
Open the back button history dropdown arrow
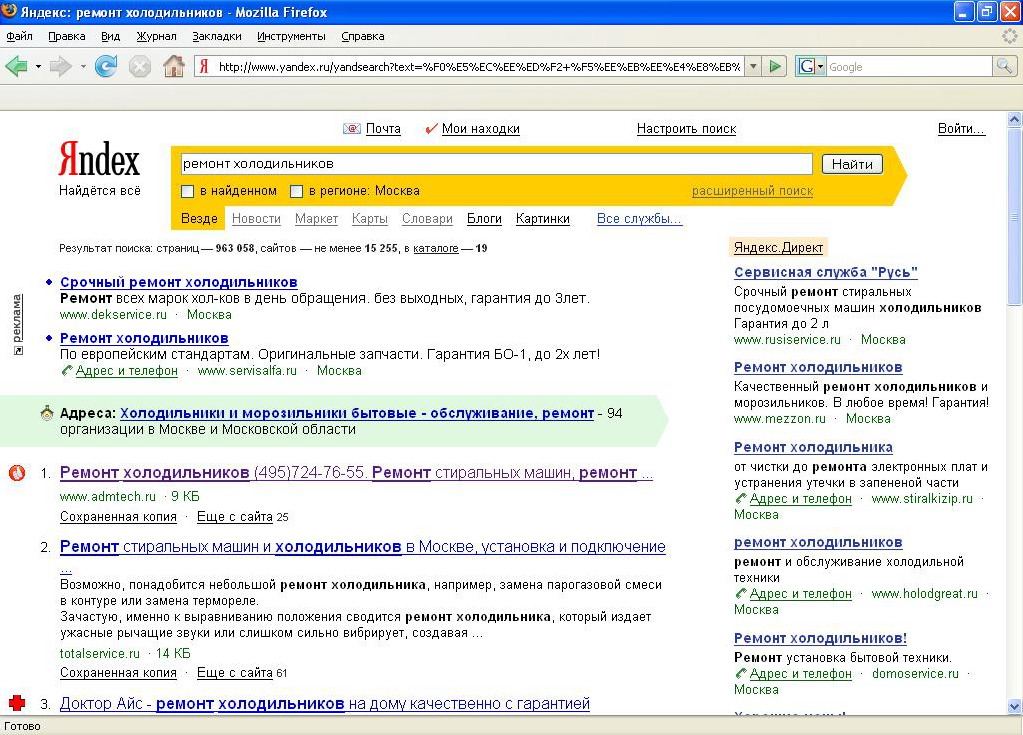tap(38, 67)
